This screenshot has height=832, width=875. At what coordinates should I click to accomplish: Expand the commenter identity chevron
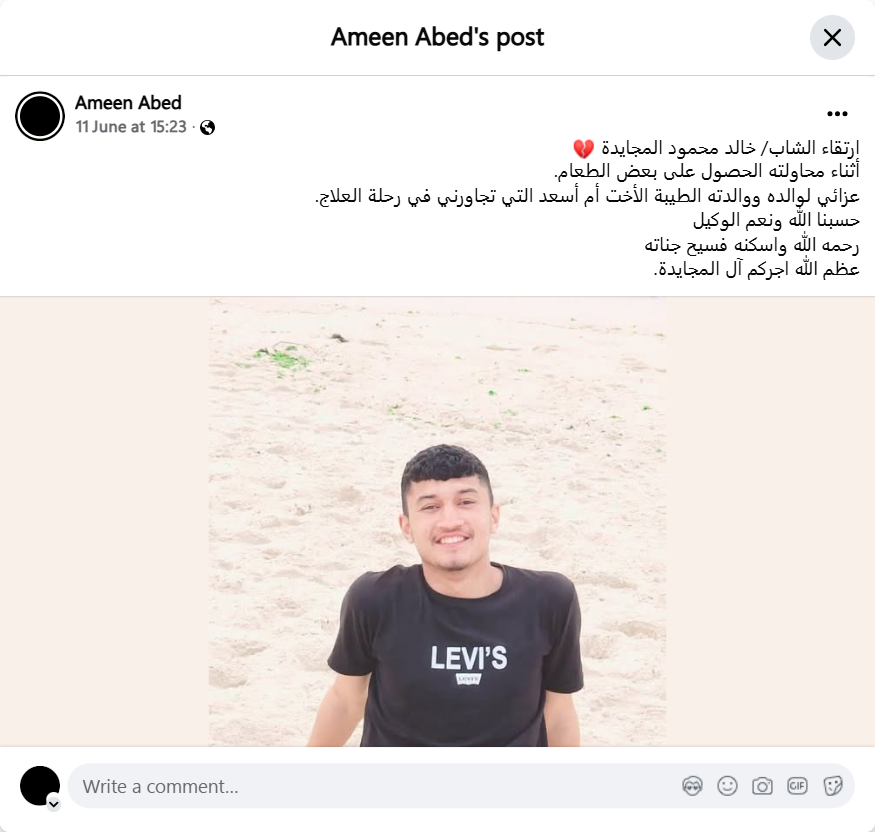[54, 804]
